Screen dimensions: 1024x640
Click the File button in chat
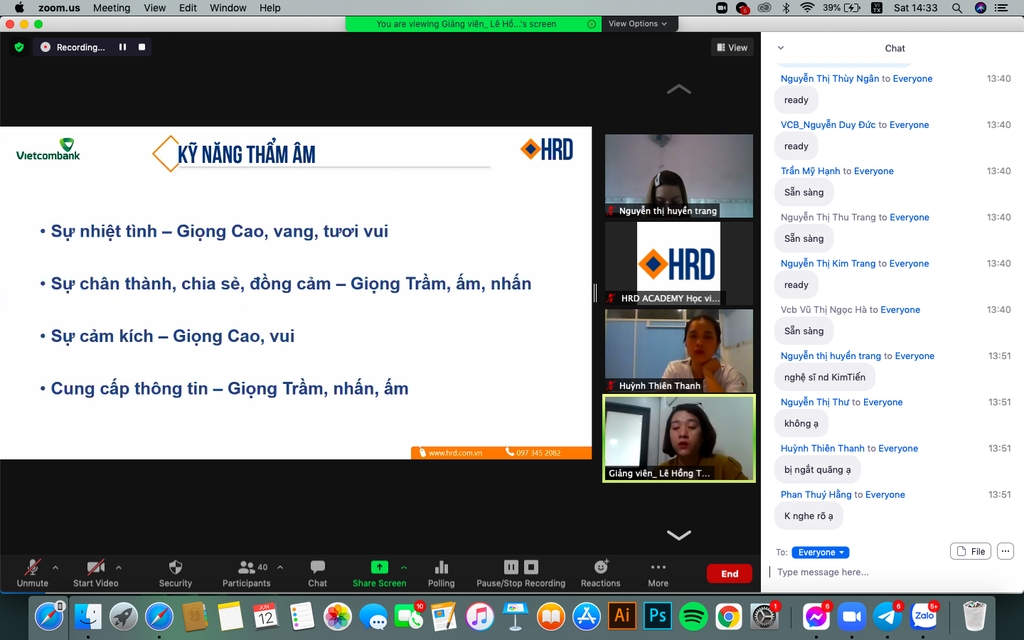tap(970, 551)
